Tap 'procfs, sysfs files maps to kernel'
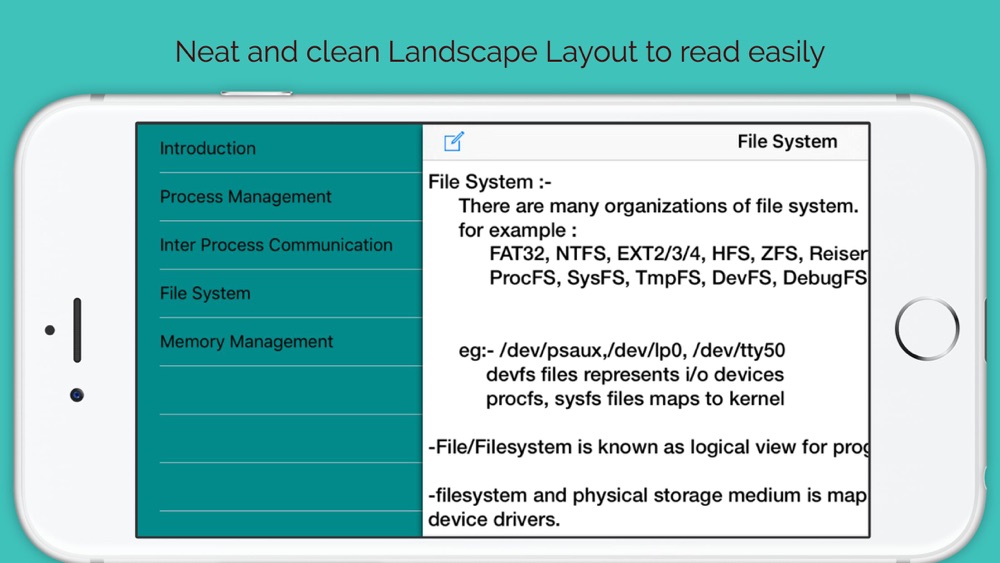Screen dimensions: 1000x563 (635, 398)
